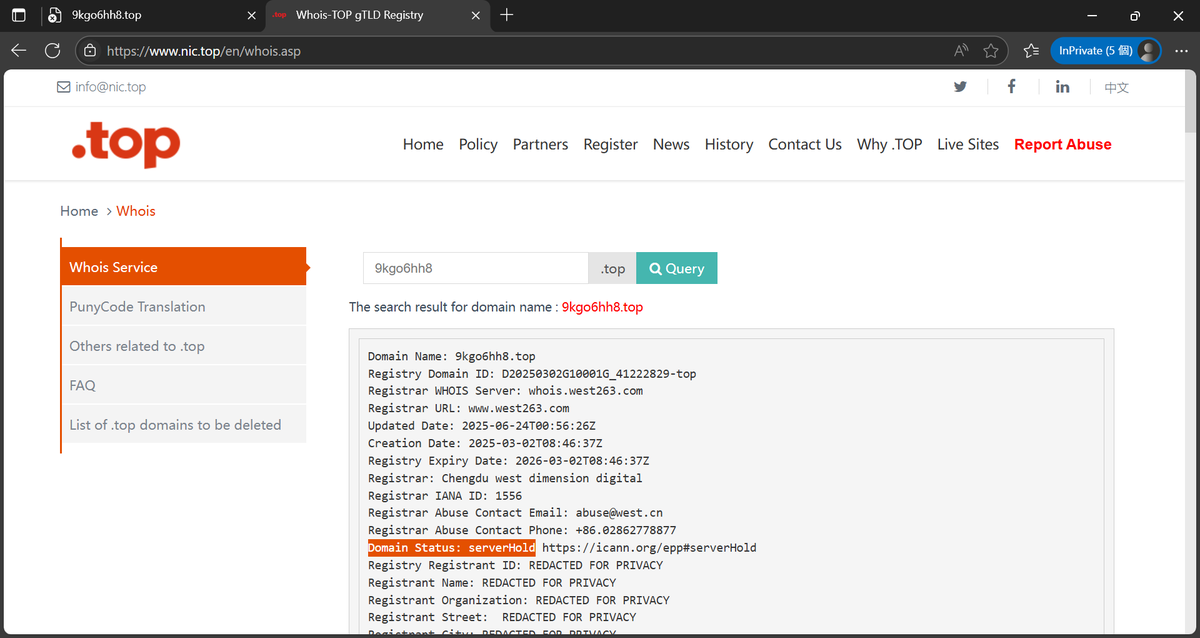The image size is (1200, 638).
Task: View site information lock icon
Action: pos(91,51)
